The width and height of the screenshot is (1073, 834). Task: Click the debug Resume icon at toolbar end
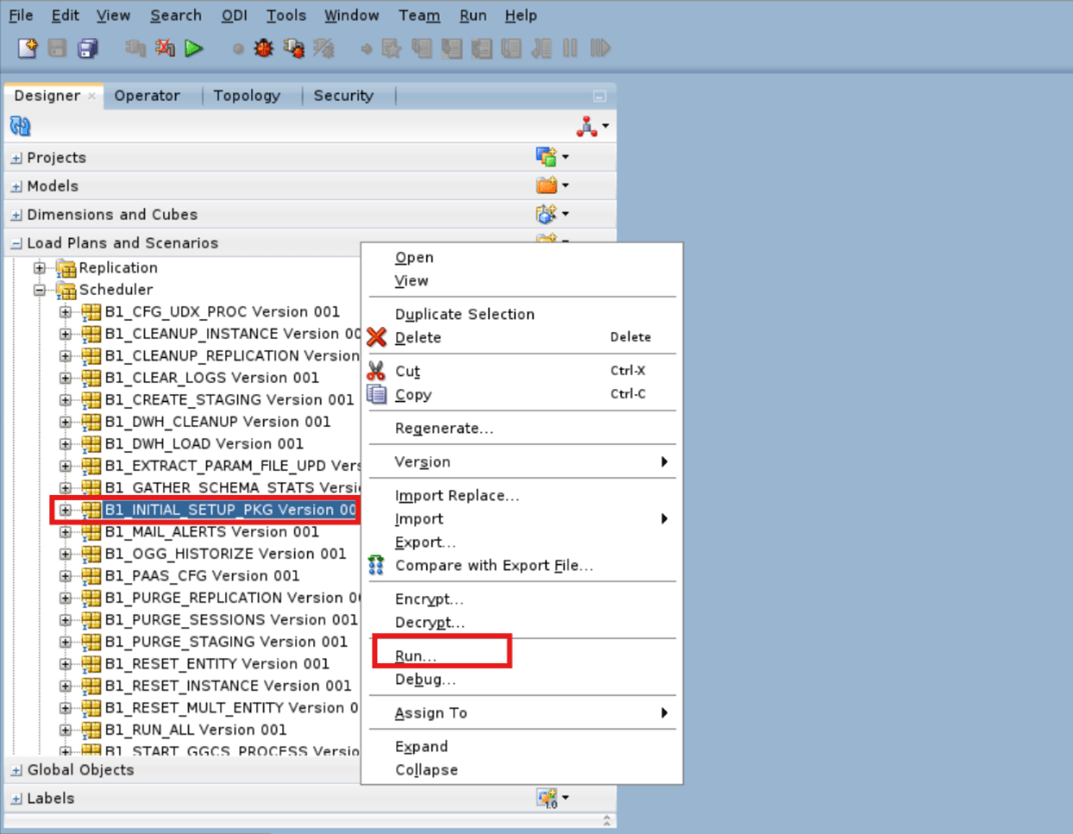pyautogui.click(x=600, y=48)
